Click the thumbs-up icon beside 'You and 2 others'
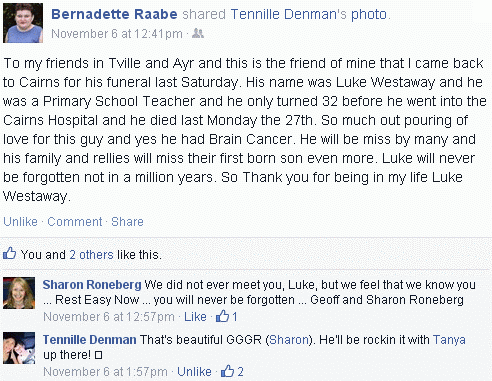Image resolution: width=492 pixels, height=381 pixels. [9, 254]
